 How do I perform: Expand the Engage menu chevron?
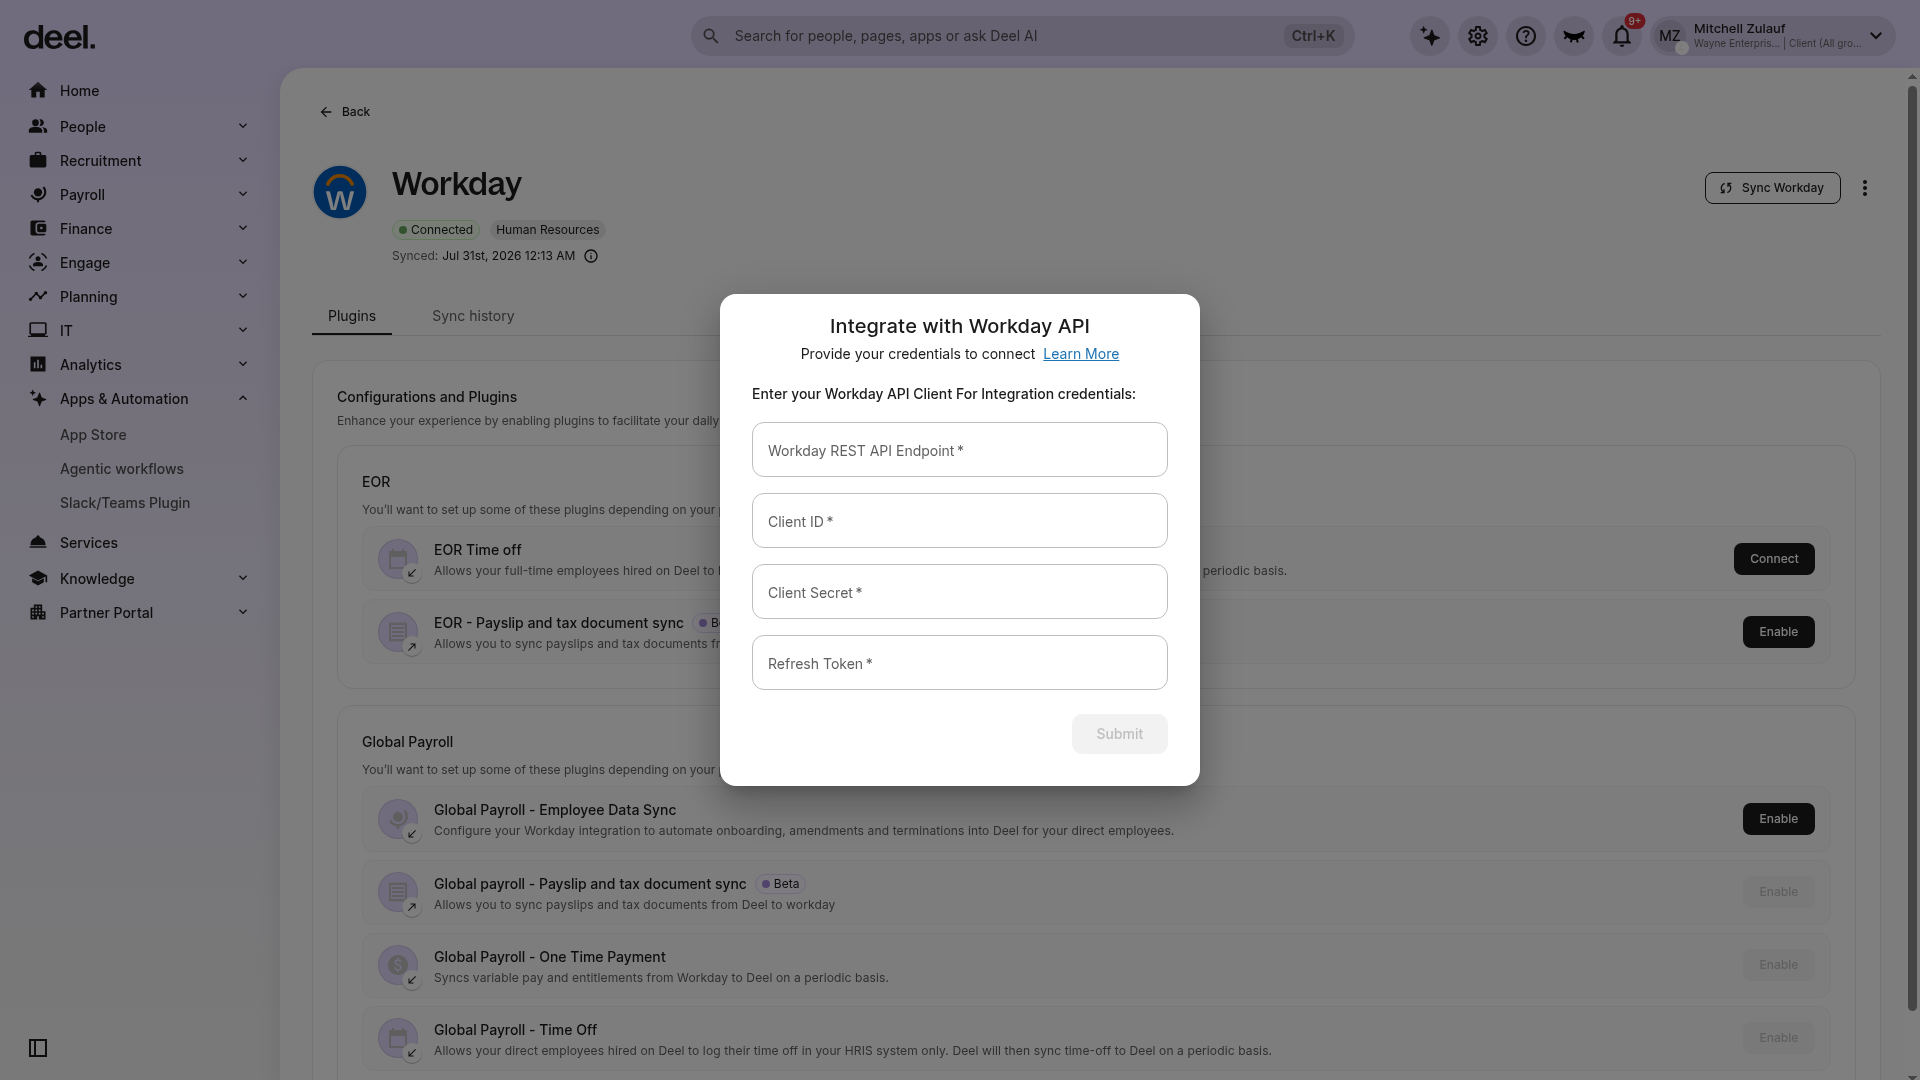click(243, 262)
